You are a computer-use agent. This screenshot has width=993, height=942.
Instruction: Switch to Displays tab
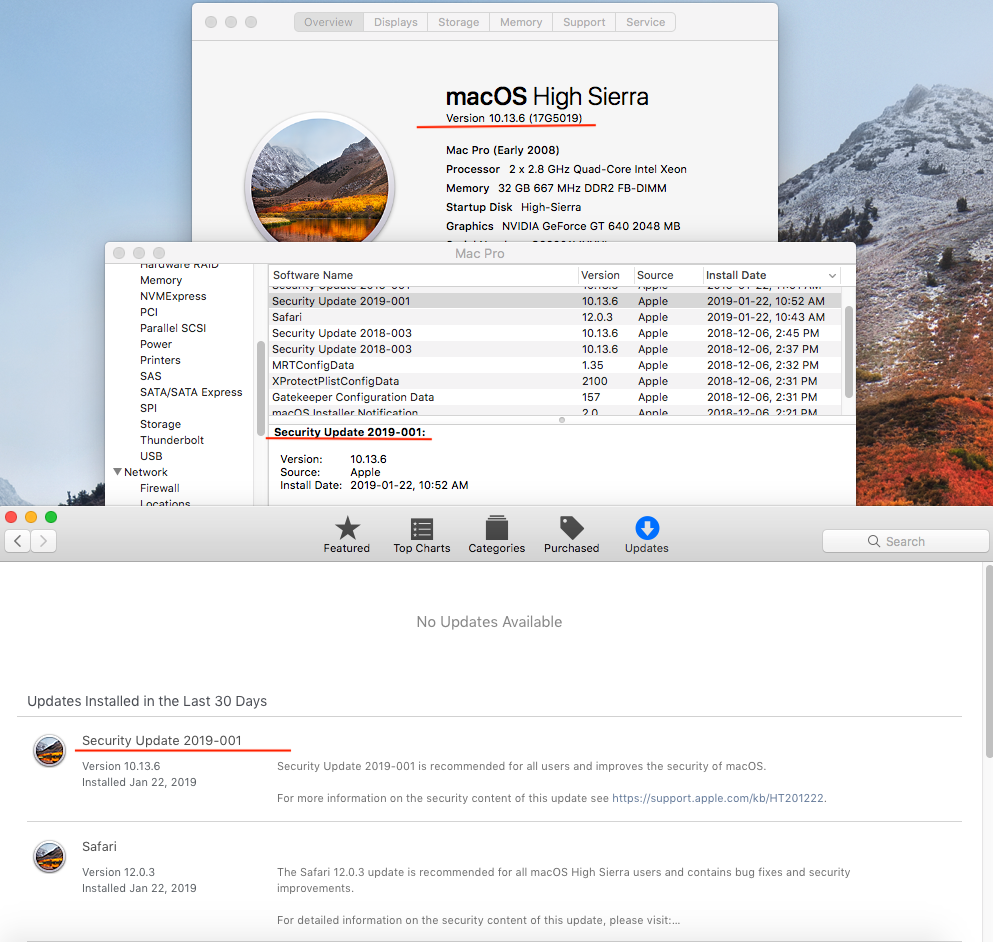[x=396, y=22]
